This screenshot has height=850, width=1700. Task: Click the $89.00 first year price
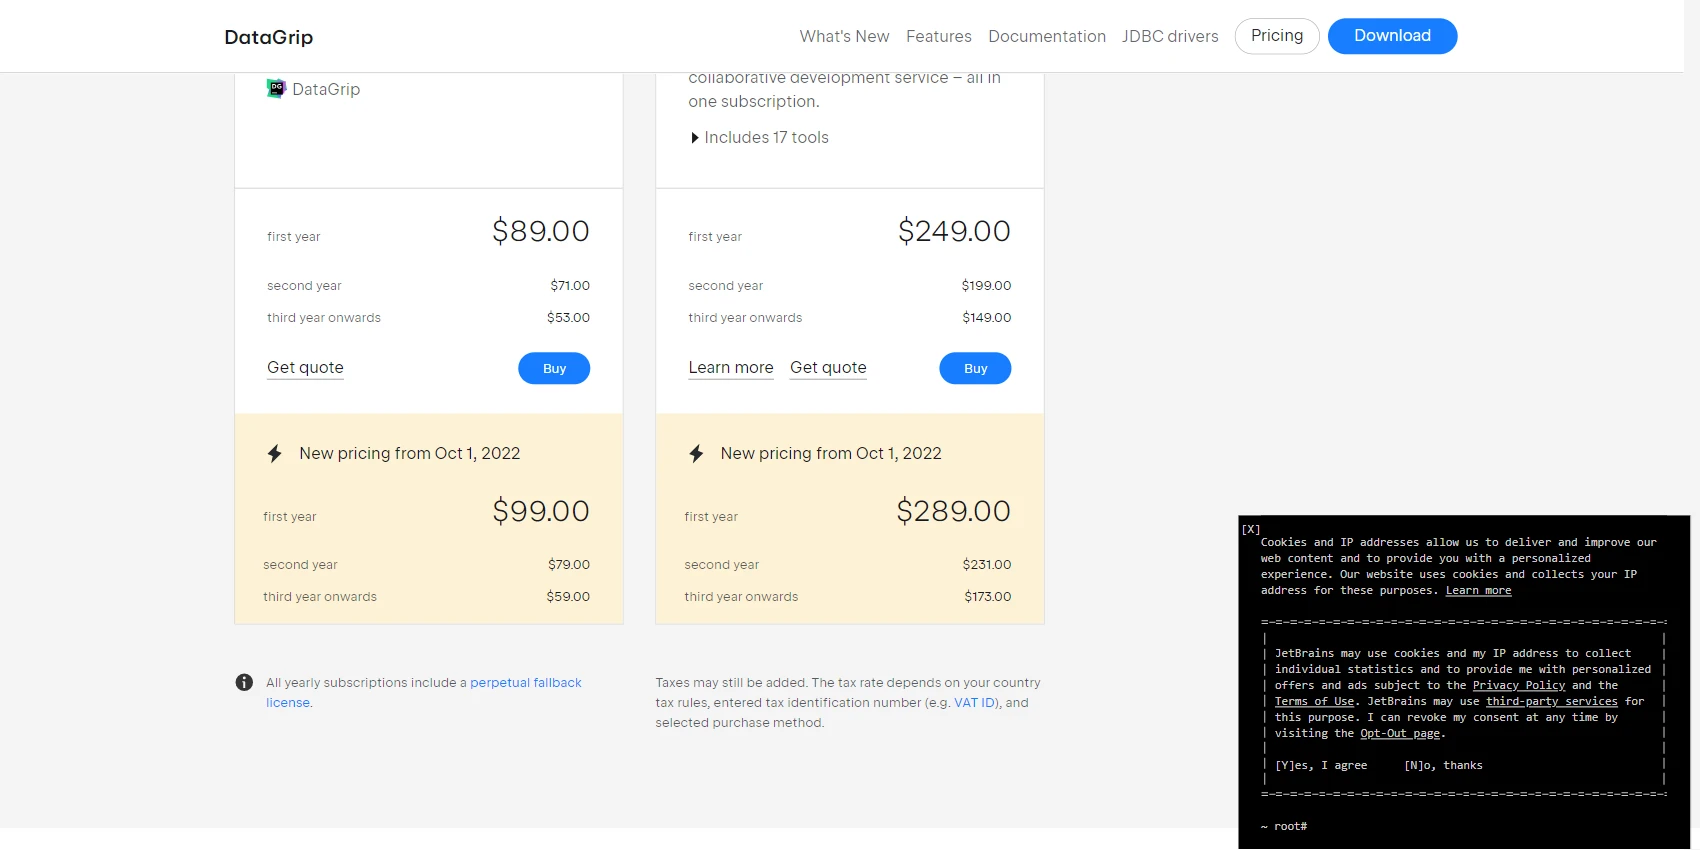(540, 231)
